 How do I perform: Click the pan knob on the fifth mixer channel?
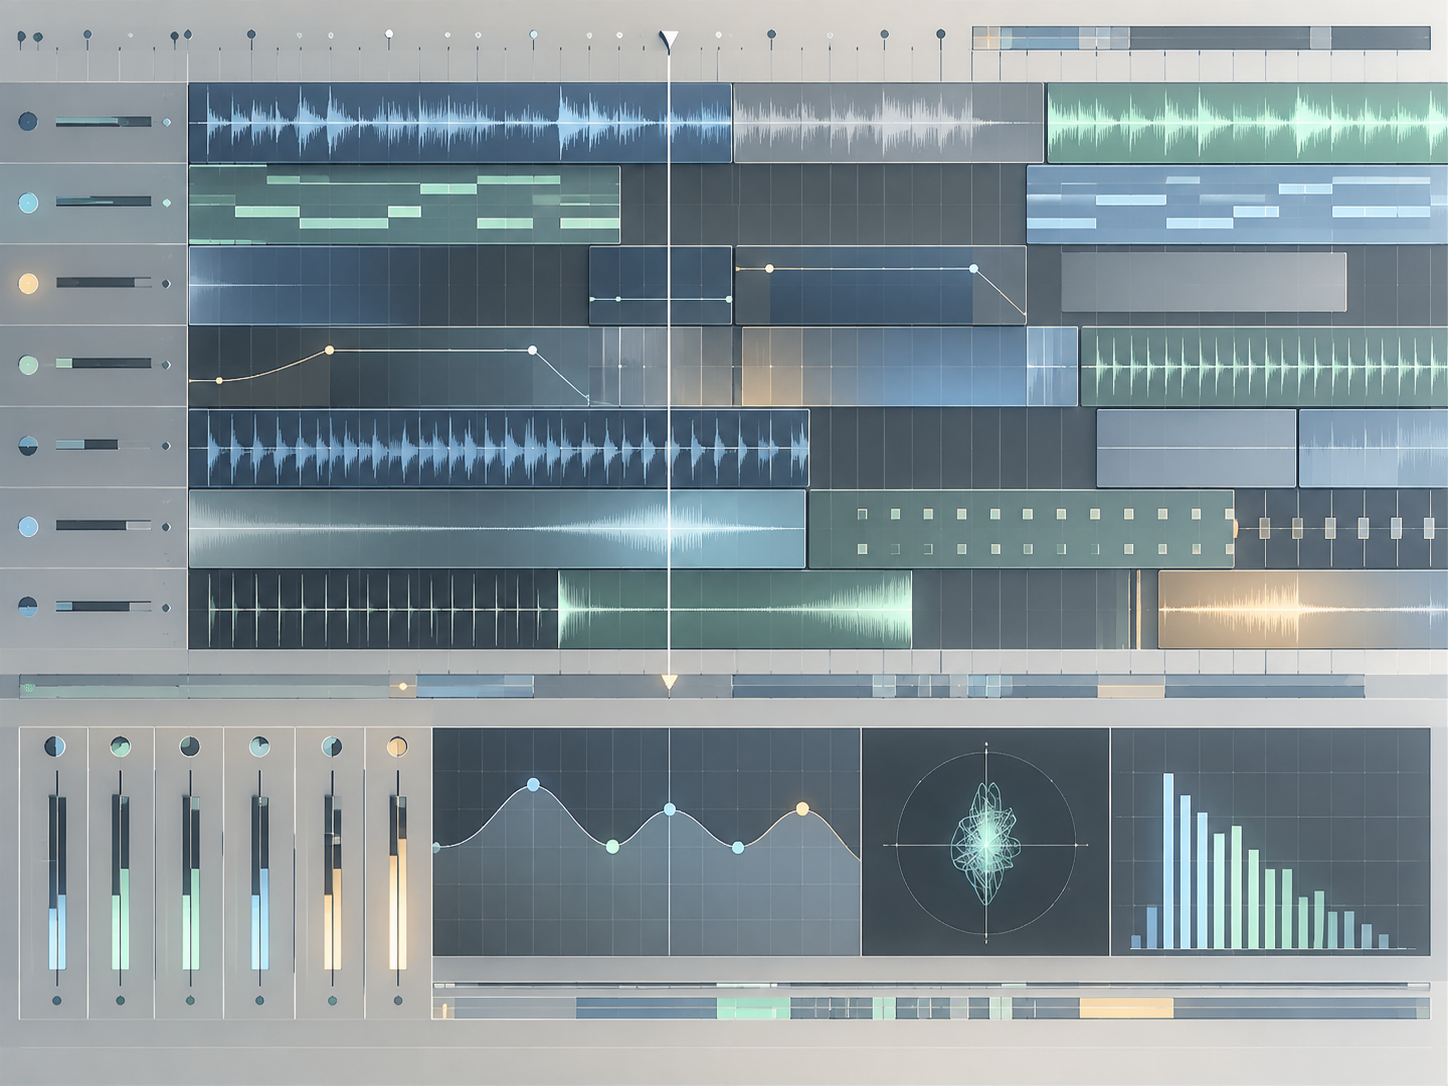click(332, 746)
